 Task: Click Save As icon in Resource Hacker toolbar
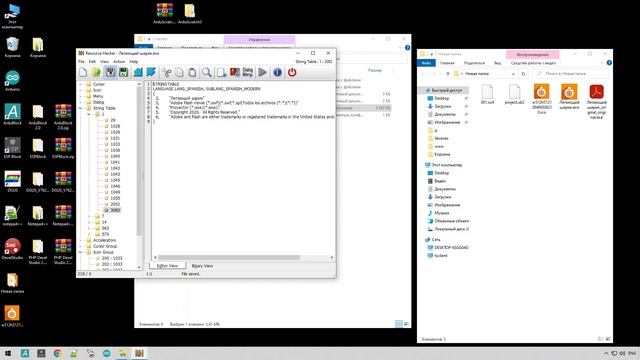[x=123, y=72]
